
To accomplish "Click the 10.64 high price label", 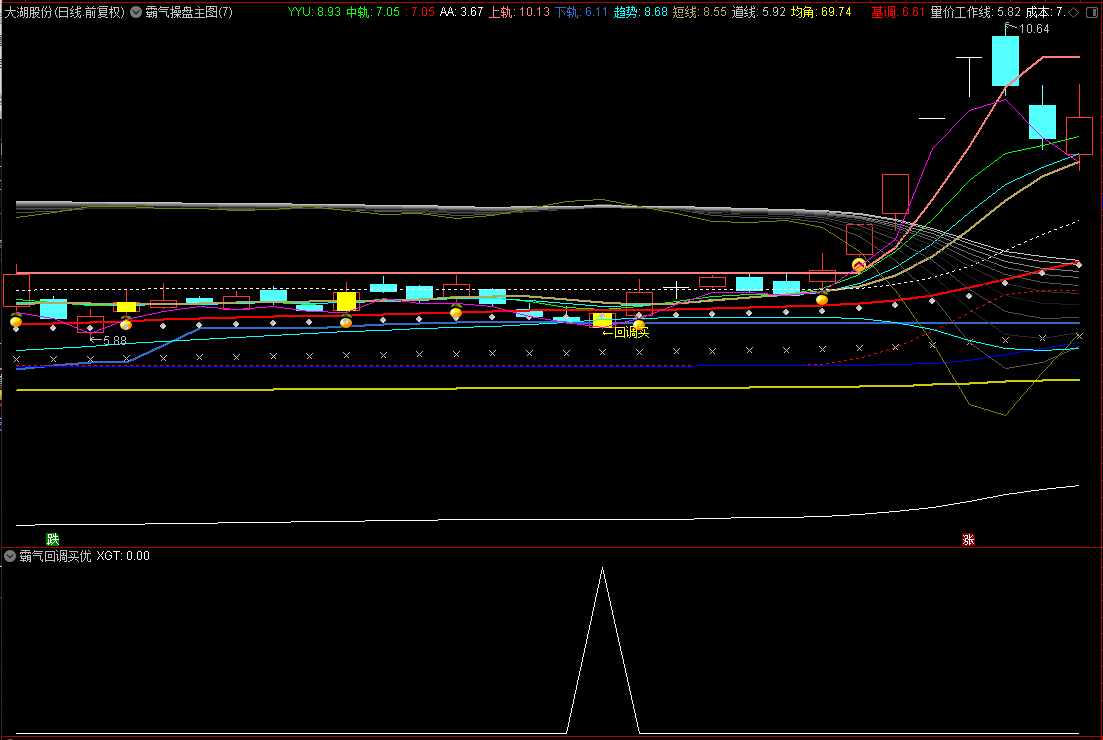I will tap(1033, 29).
